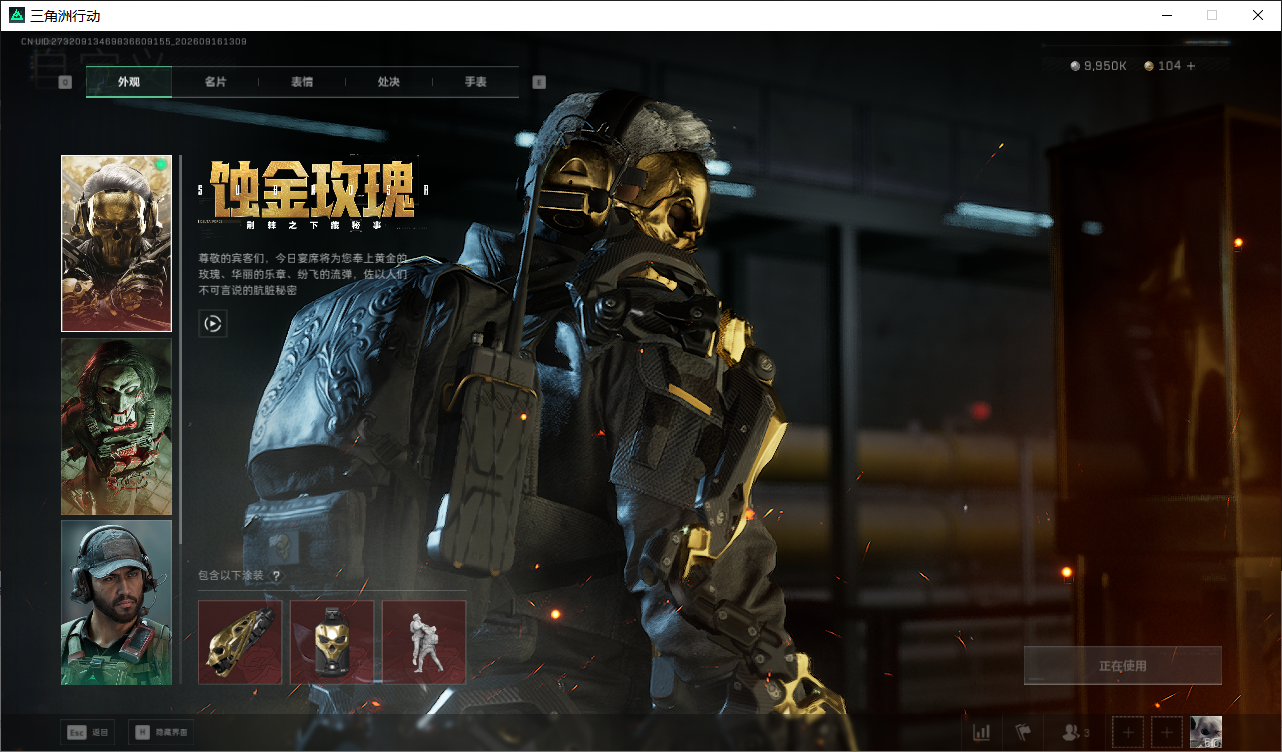1282x752 pixels.
Task: Open the 手表 tab
Action: pyautogui.click(x=475, y=82)
